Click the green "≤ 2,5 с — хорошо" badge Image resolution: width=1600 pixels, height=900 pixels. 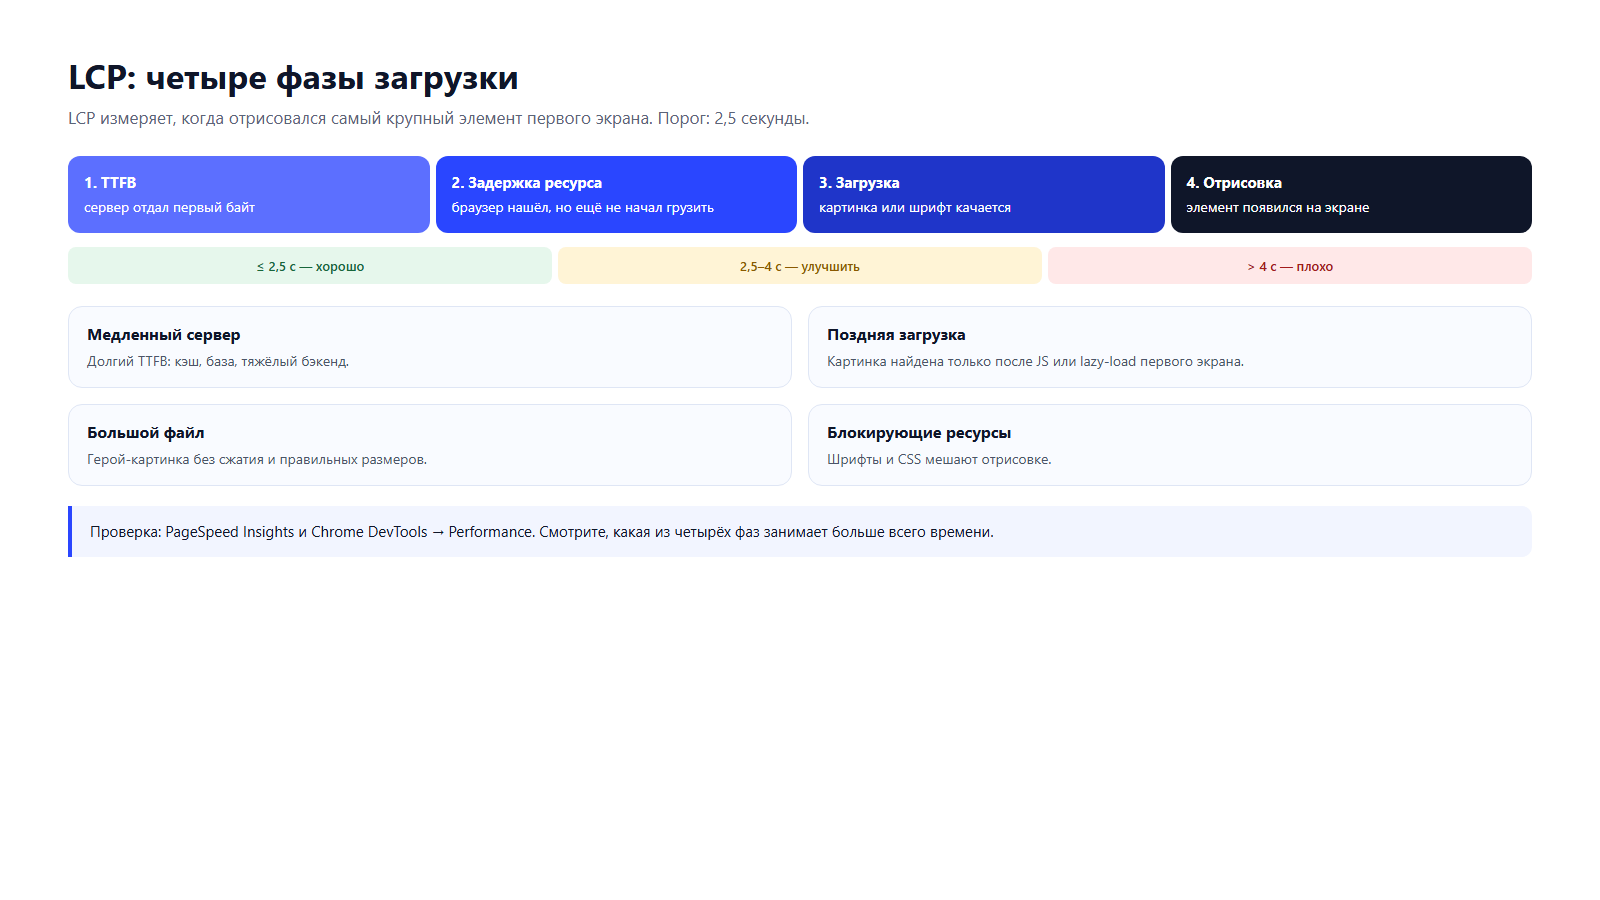tap(310, 266)
